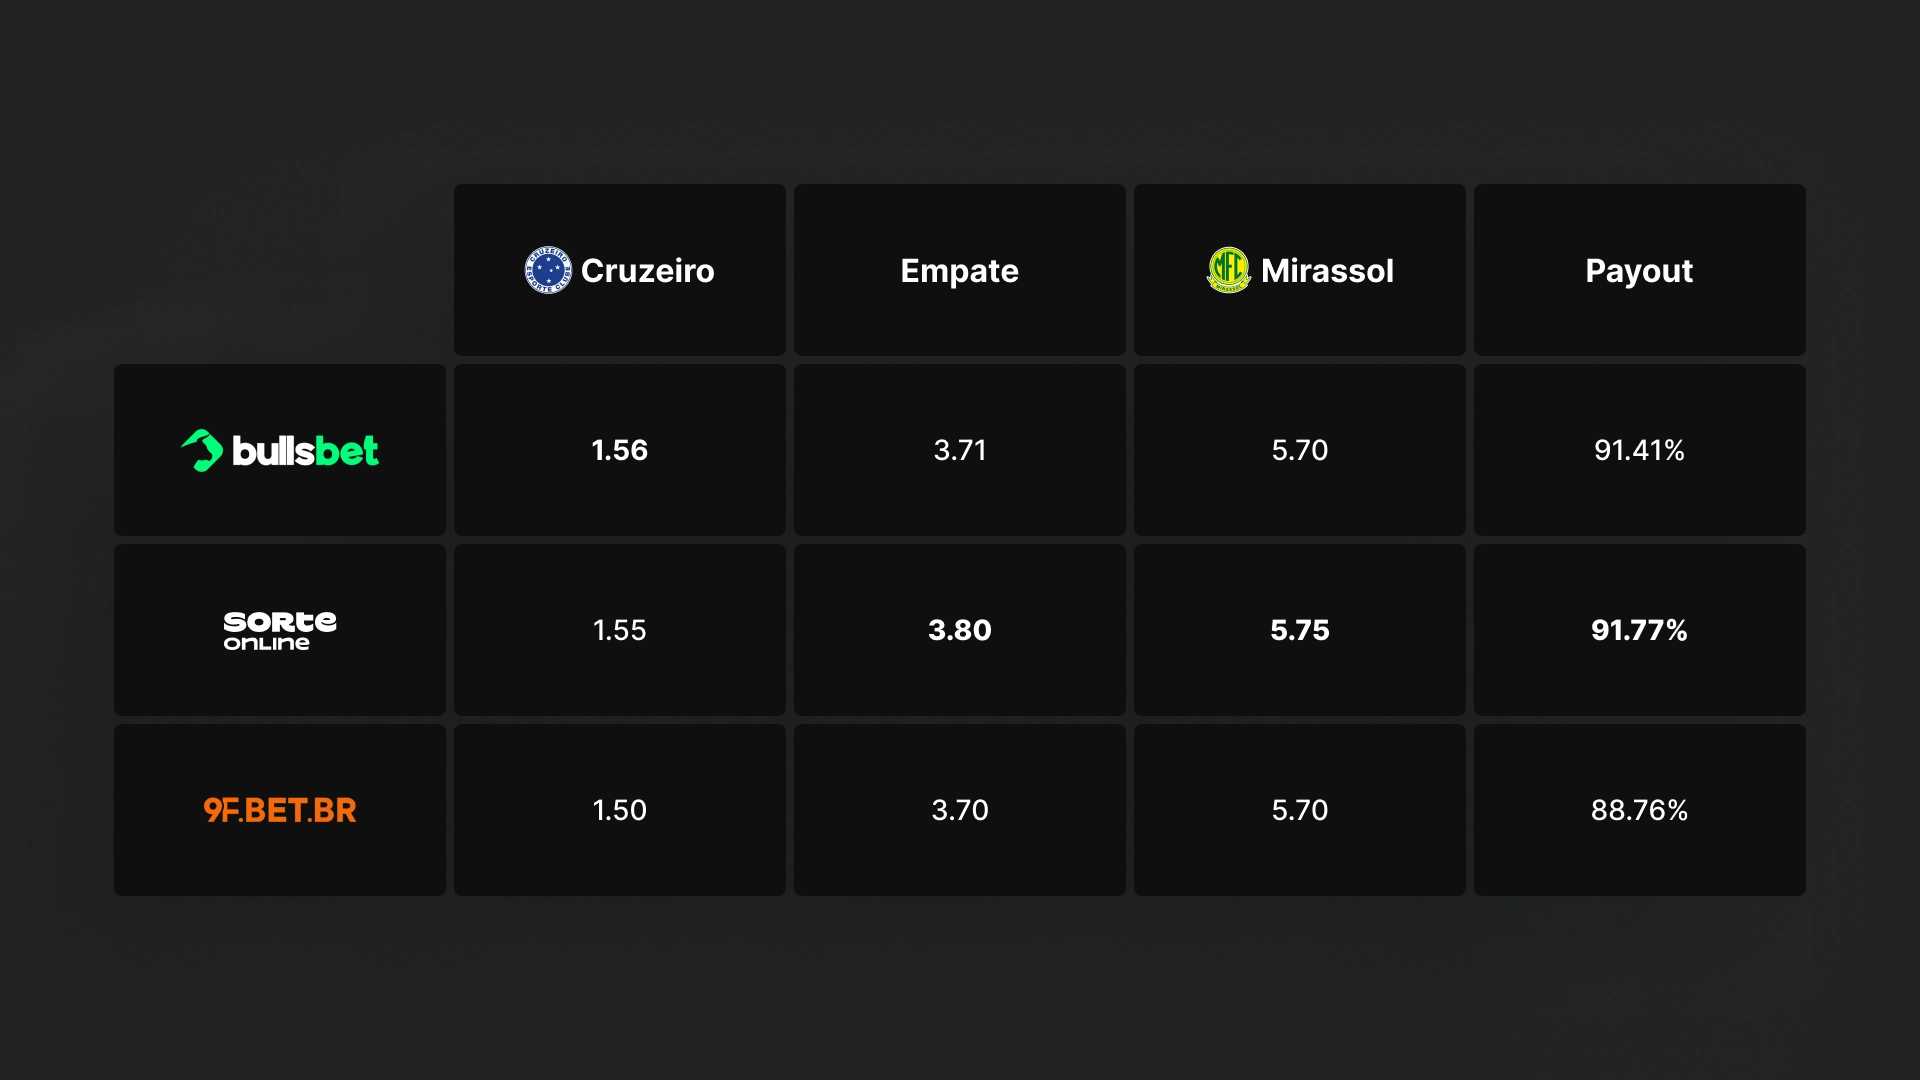The height and width of the screenshot is (1080, 1920).
Task: Select the Payout column header
Action: 1640,270
